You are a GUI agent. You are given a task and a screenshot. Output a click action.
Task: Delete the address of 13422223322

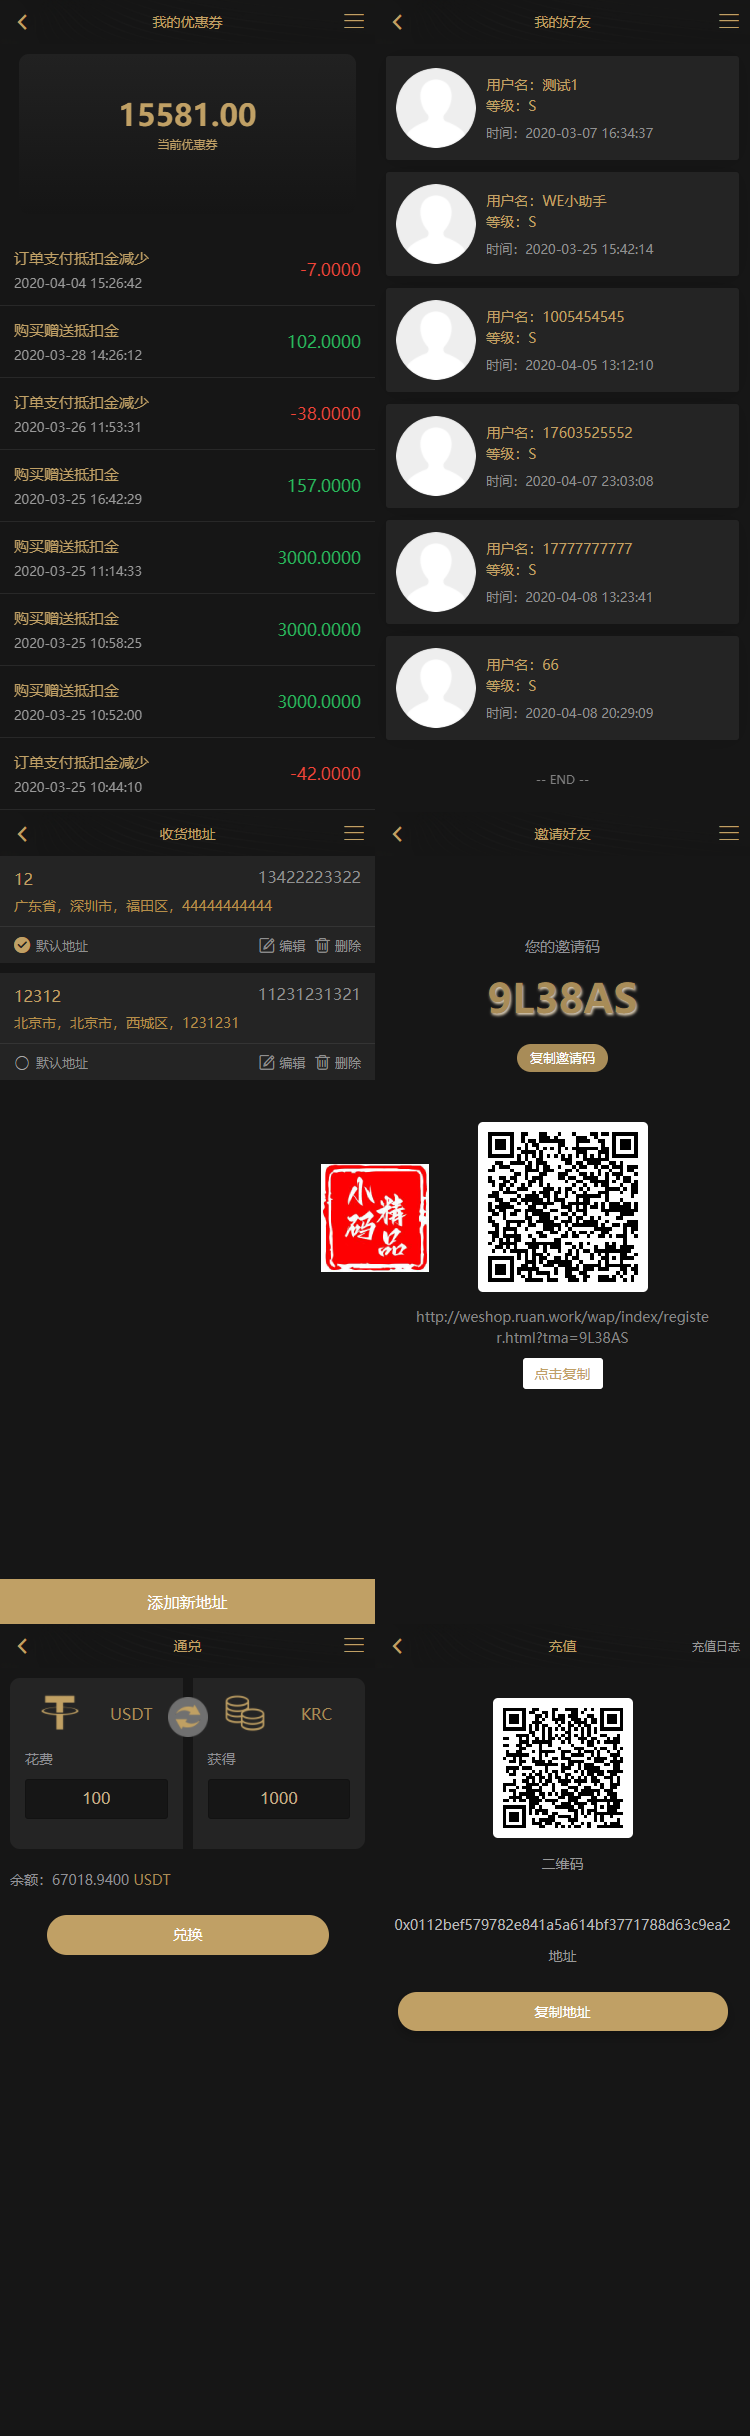click(x=338, y=946)
